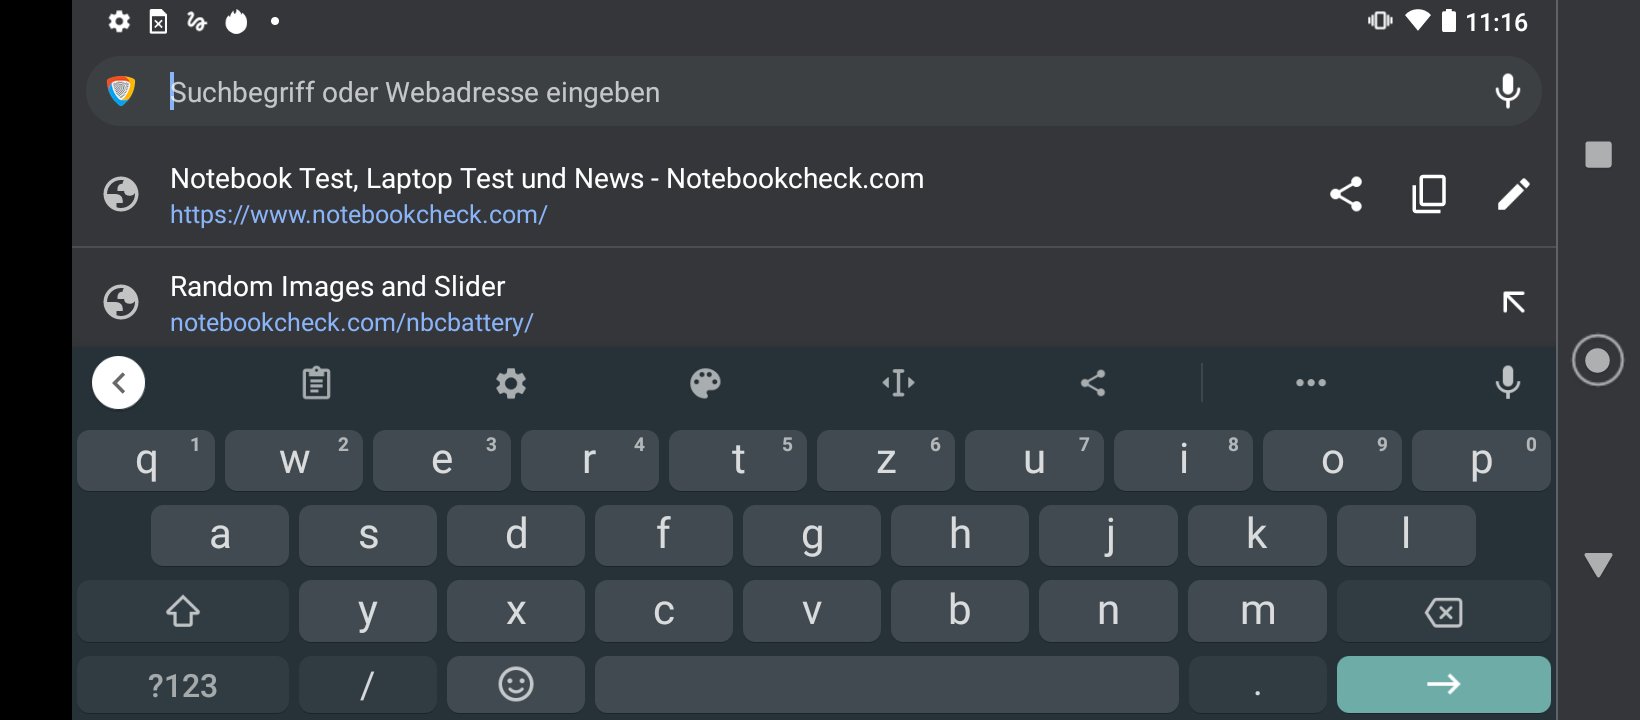
Task: Collapse the keyboard toolbar with back chevron
Action: 119,383
